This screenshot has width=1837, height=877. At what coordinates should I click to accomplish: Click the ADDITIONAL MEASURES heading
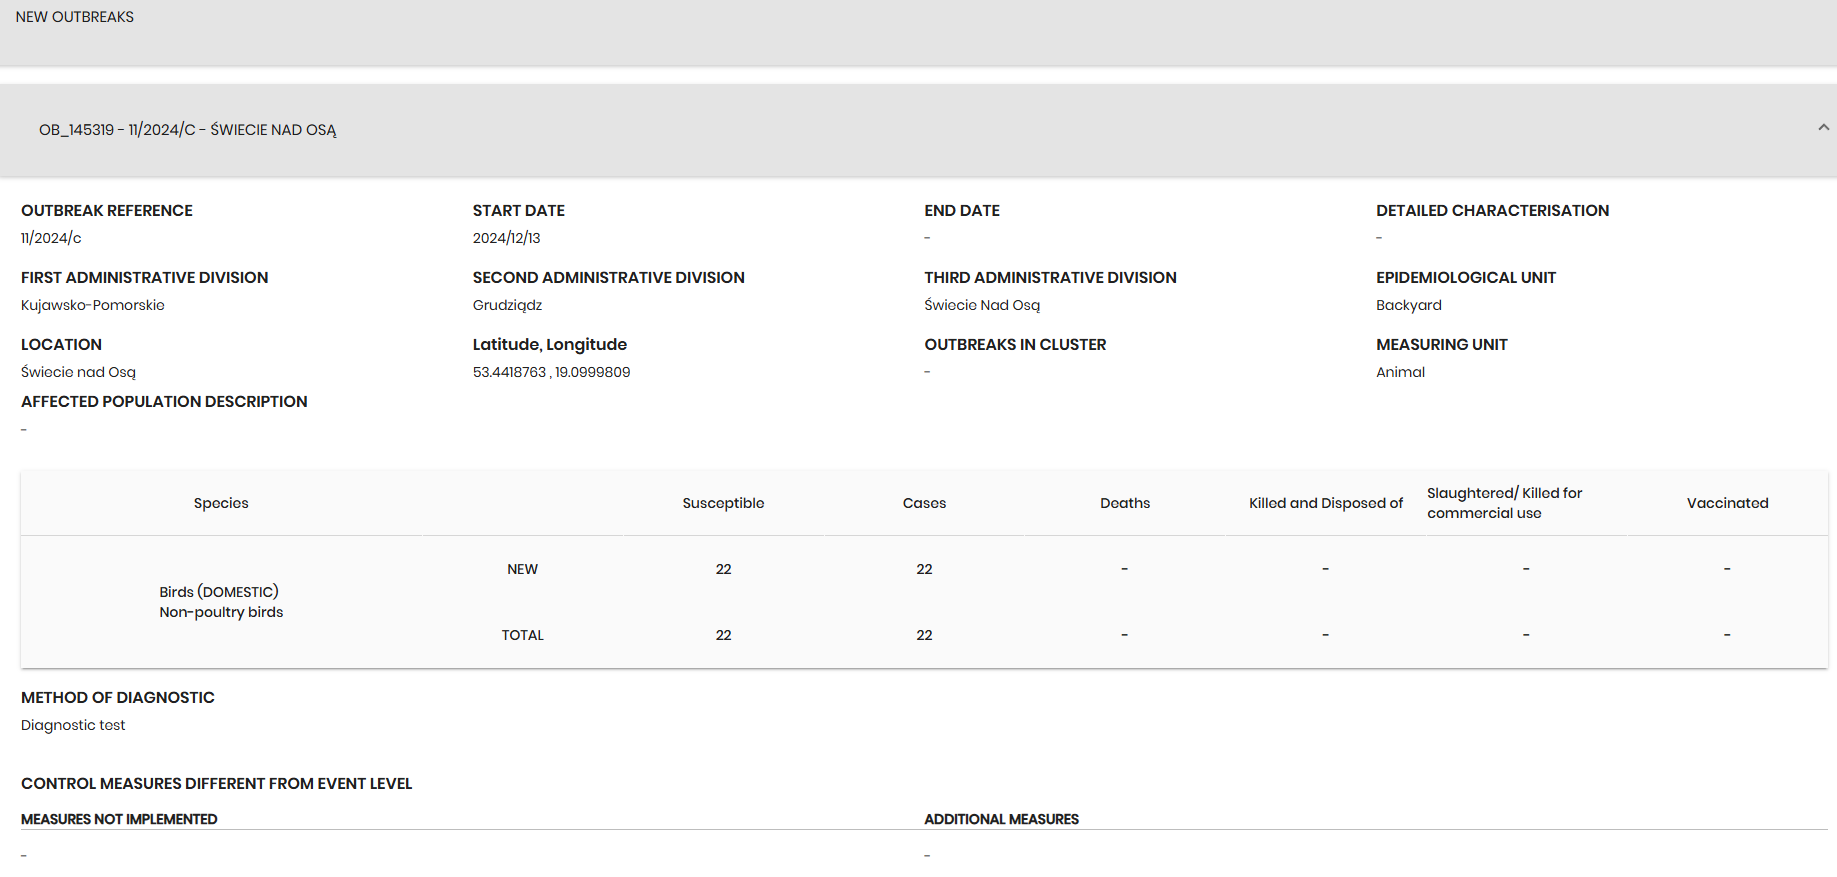[x=1001, y=819]
